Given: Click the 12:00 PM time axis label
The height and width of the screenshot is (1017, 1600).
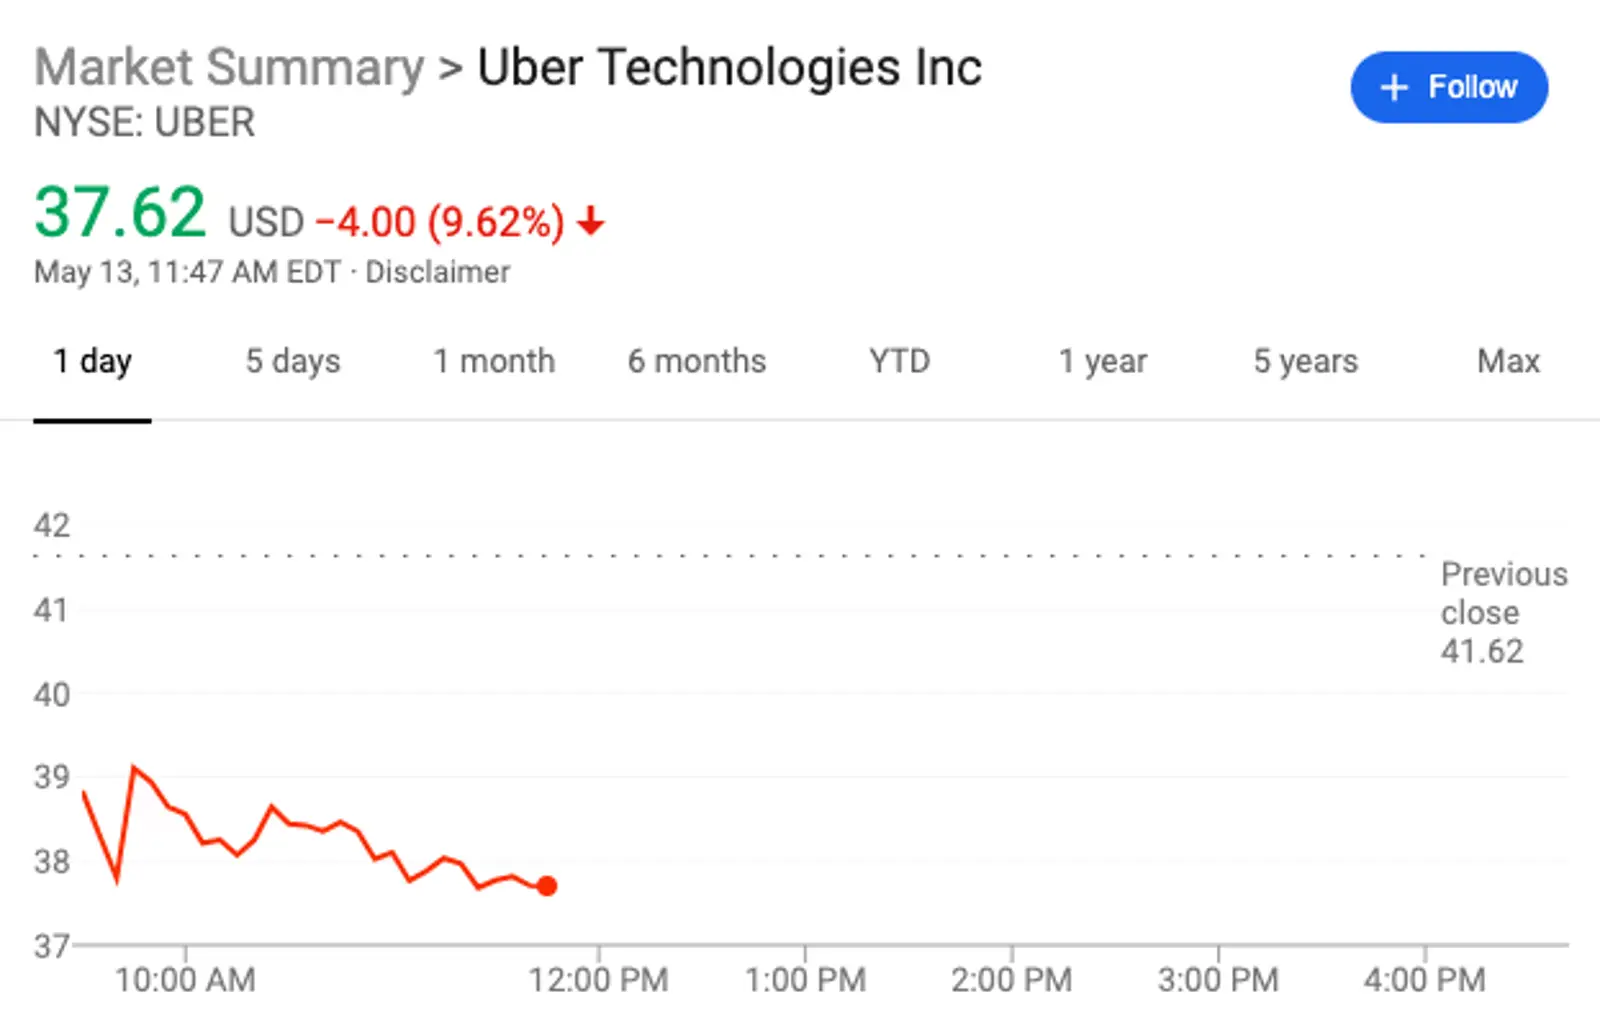Looking at the screenshot, I should coord(598,979).
